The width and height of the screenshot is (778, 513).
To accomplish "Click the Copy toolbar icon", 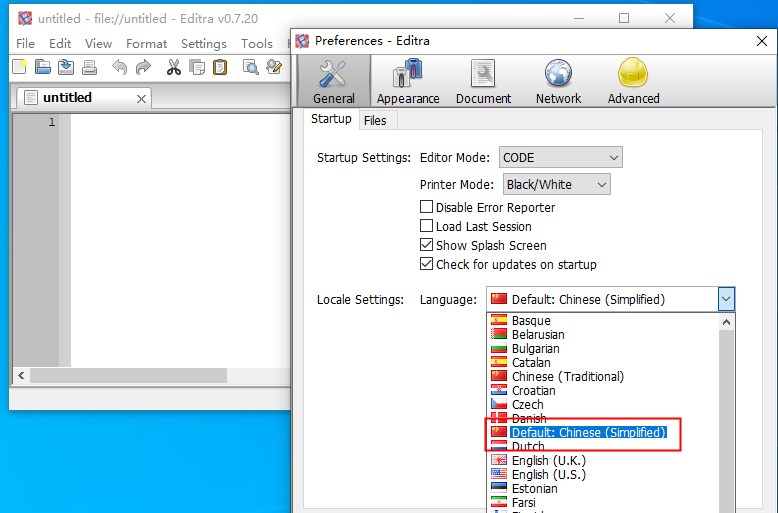I will click(197, 66).
